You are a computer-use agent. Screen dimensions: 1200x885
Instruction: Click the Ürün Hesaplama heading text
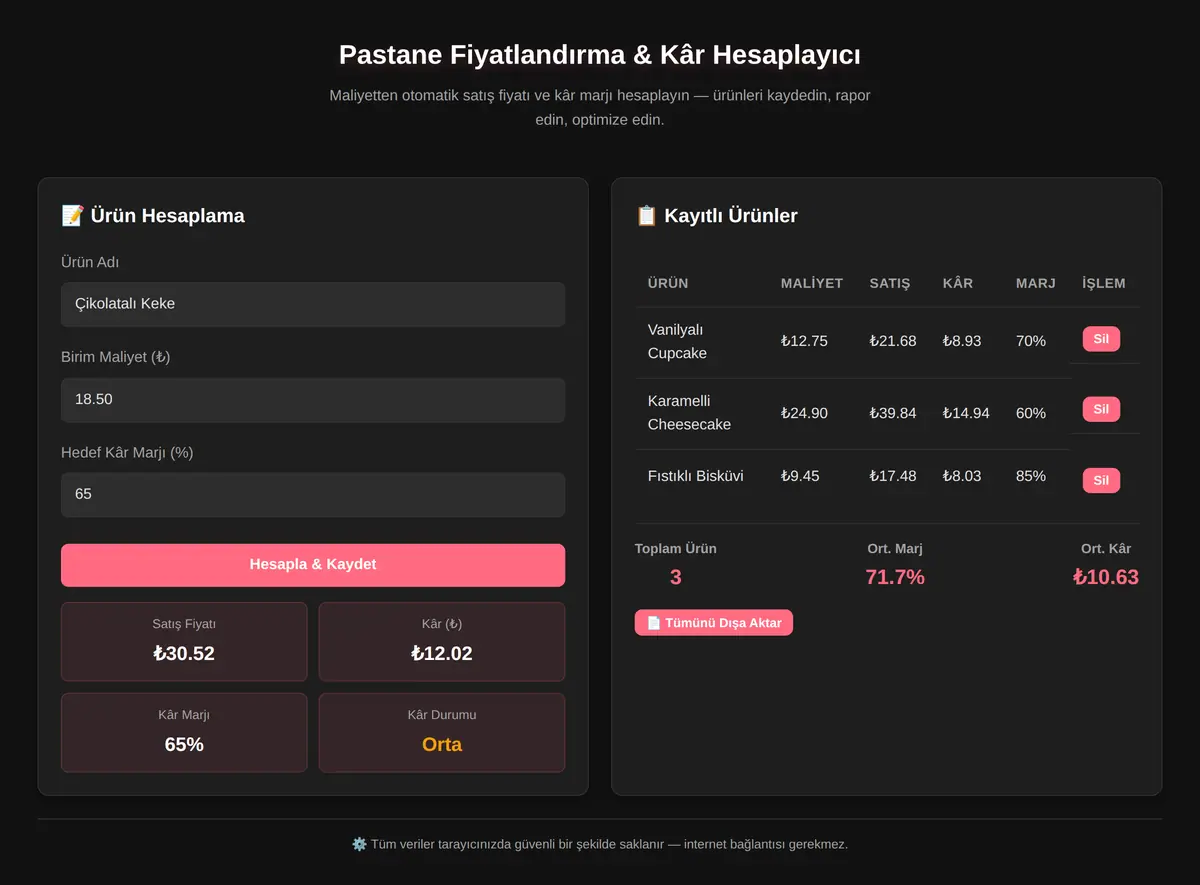click(x=167, y=215)
